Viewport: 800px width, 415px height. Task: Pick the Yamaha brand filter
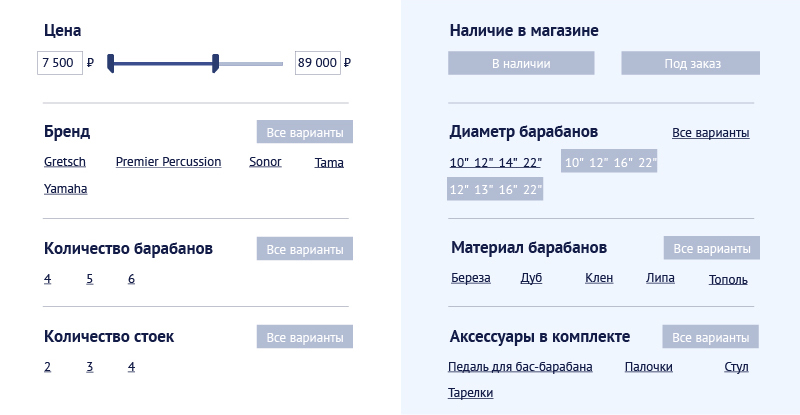pyautogui.click(x=65, y=189)
